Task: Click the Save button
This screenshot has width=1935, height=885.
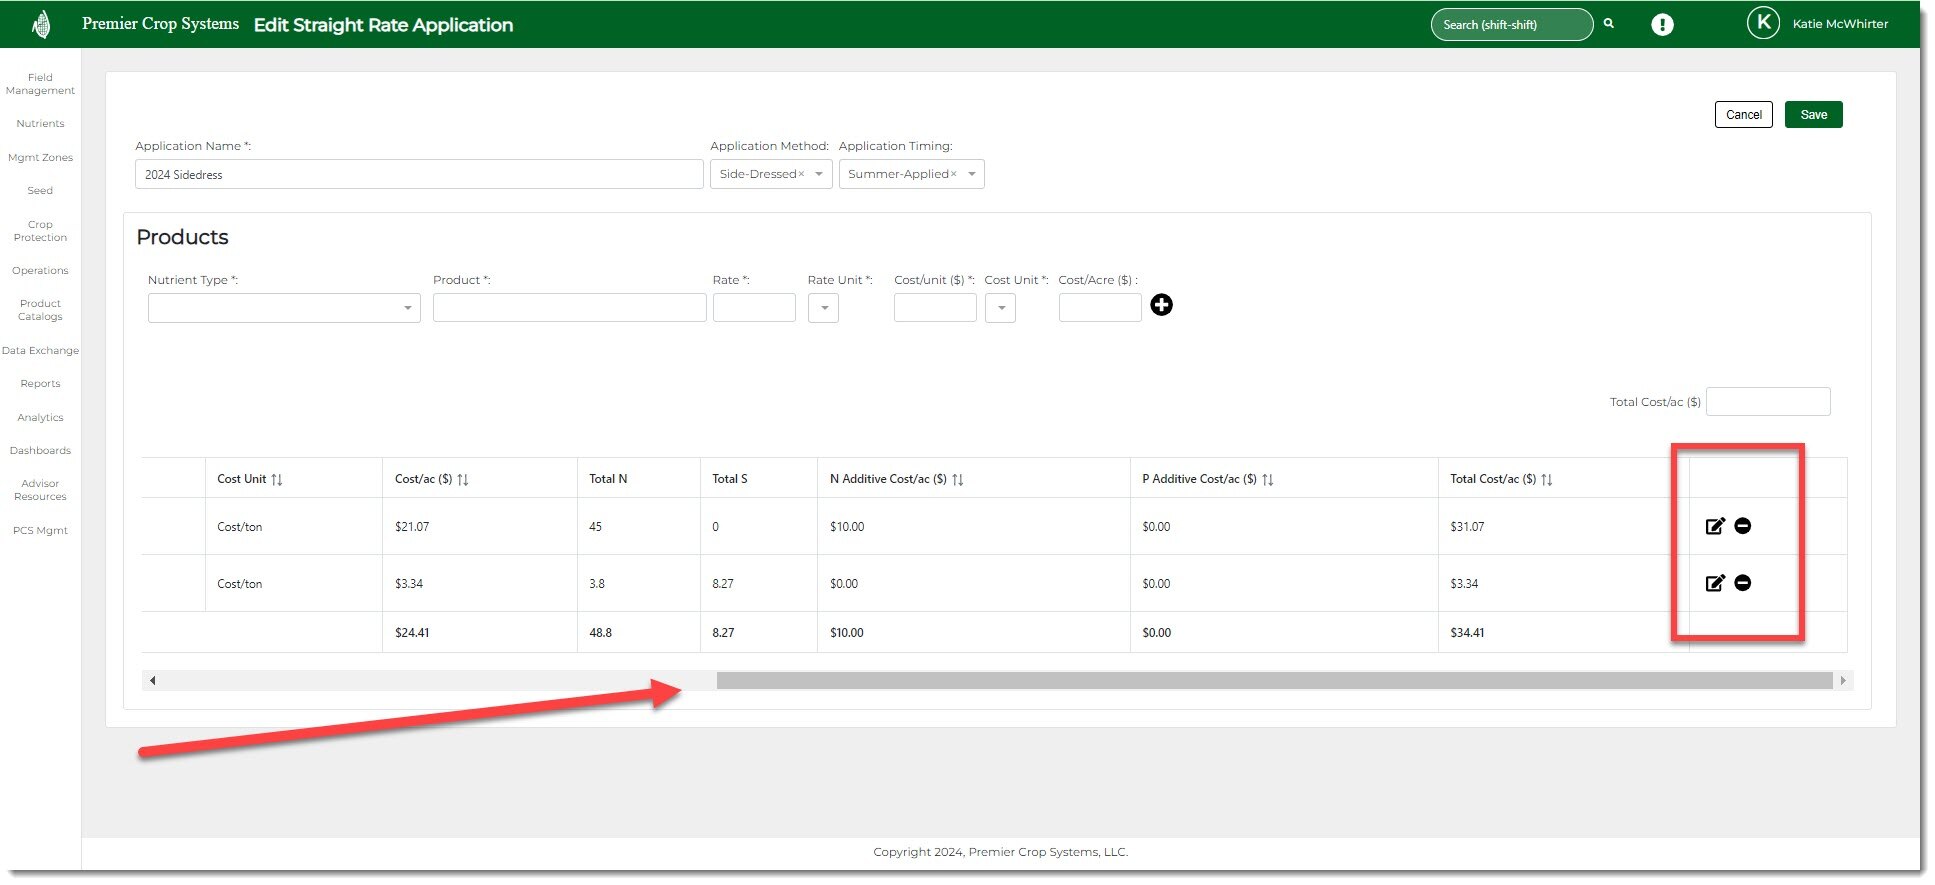Action: [x=1813, y=115]
